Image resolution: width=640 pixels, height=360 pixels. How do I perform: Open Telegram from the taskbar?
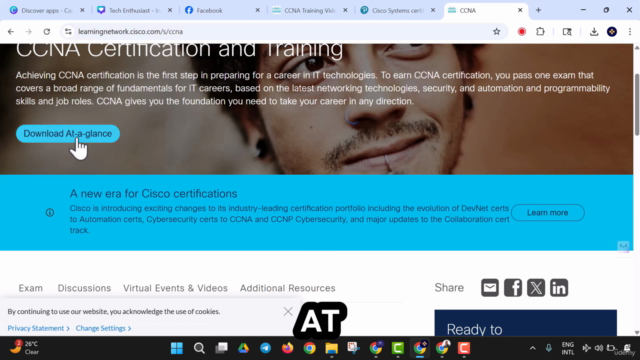pyautogui.click(x=265, y=348)
